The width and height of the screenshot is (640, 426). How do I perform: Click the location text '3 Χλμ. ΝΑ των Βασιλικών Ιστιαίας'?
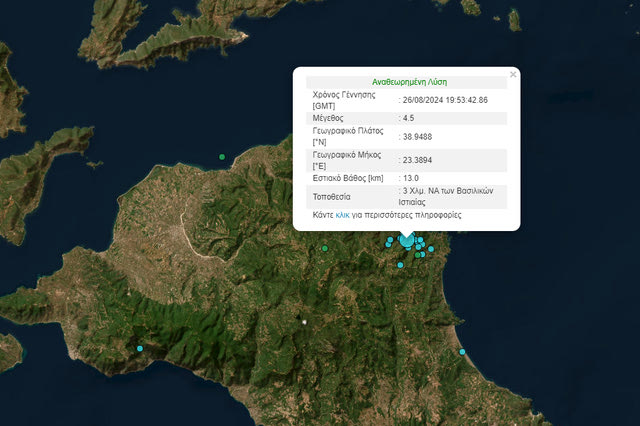click(446, 196)
